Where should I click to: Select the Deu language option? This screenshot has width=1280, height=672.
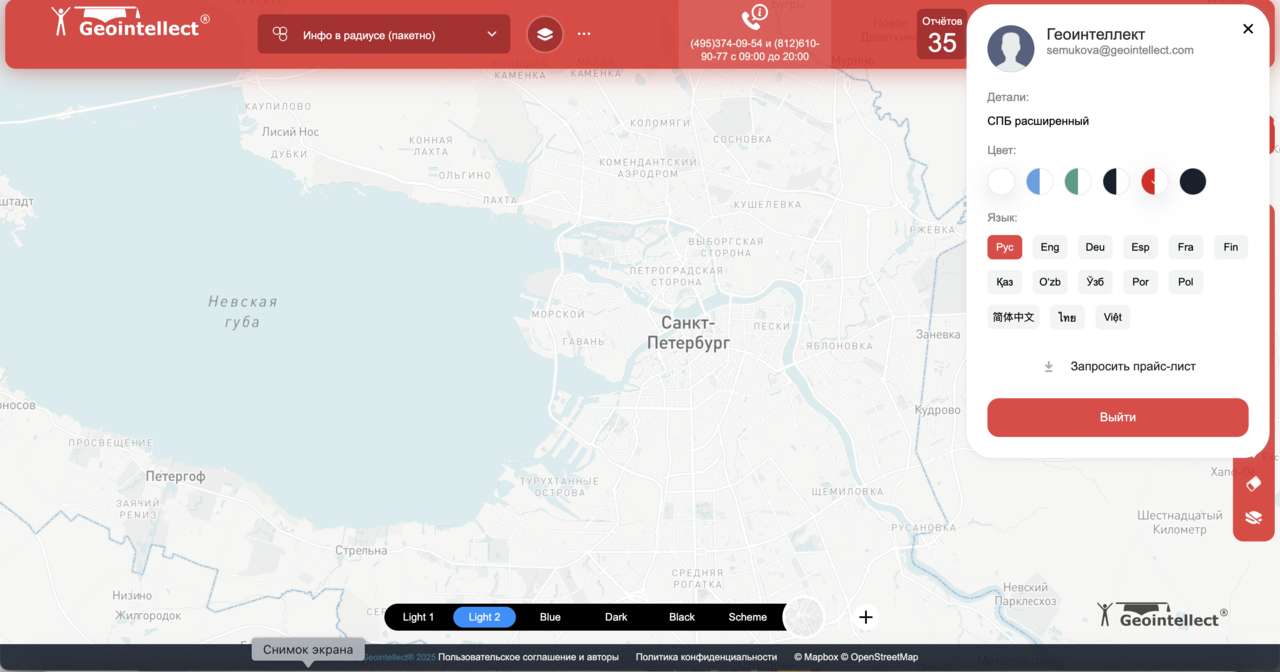tap(1095, 247)
